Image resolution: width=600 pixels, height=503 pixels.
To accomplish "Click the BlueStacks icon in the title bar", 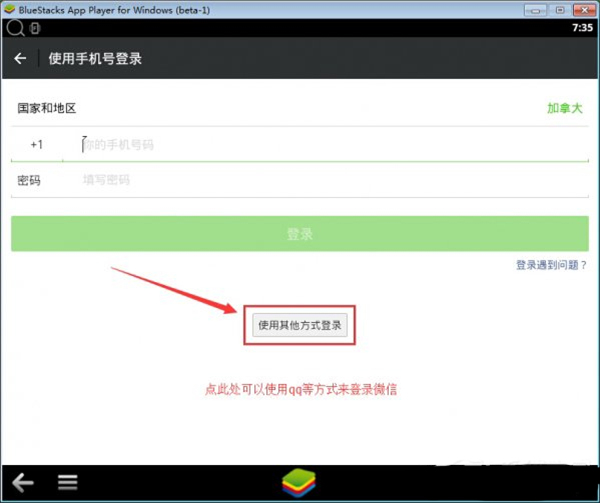I will [9, 8].
